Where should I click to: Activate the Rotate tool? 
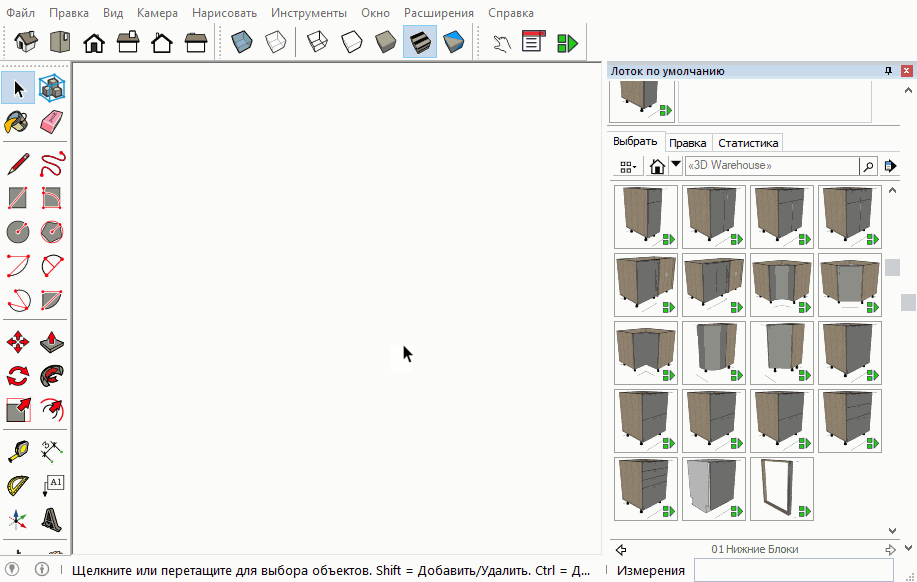click(18, 376)
